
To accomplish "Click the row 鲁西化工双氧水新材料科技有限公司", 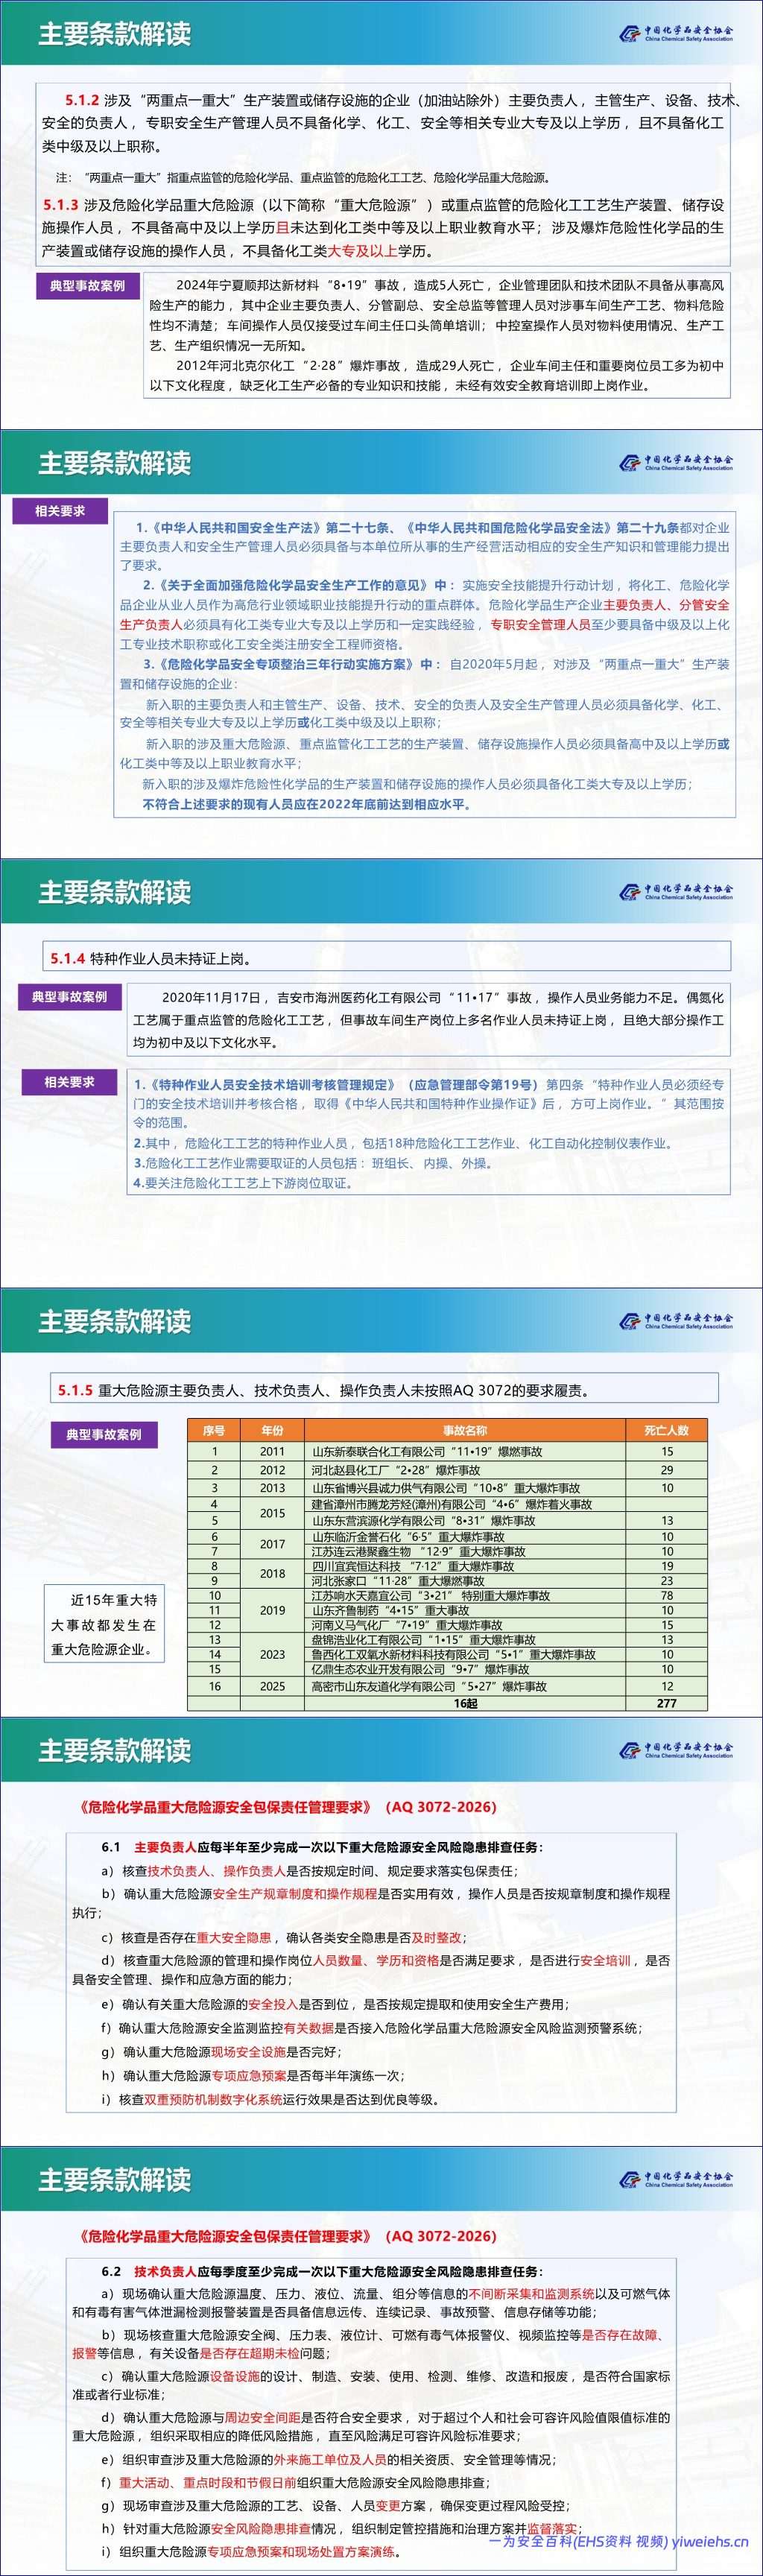I will (447, 1654).
